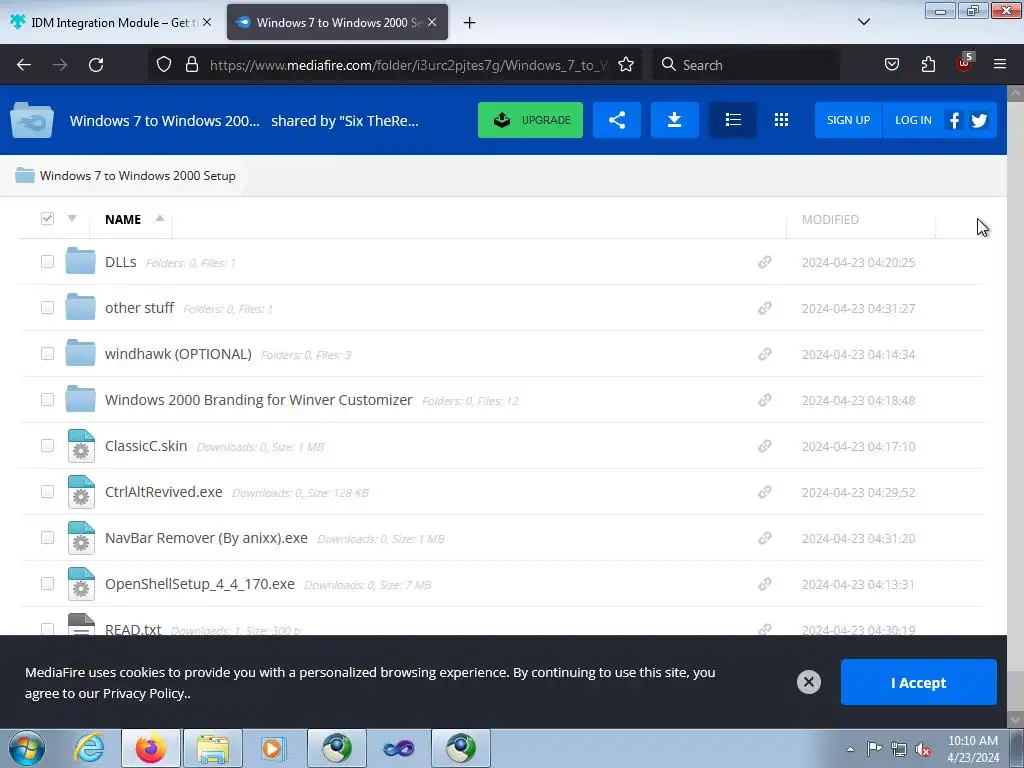Click Windows 7 to Windows 2000 Setup breadcrumb

click(138, 176)
